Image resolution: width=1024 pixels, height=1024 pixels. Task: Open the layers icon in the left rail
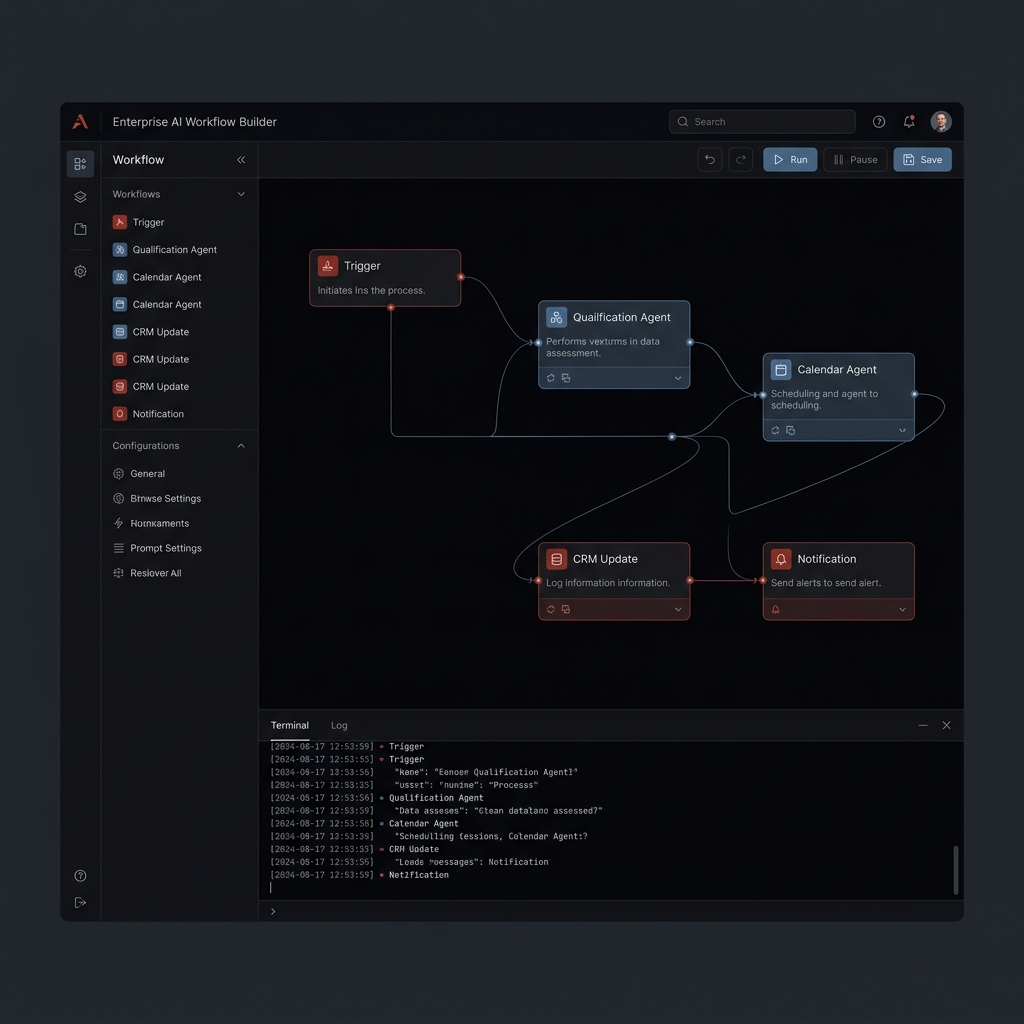coord(79,196)
